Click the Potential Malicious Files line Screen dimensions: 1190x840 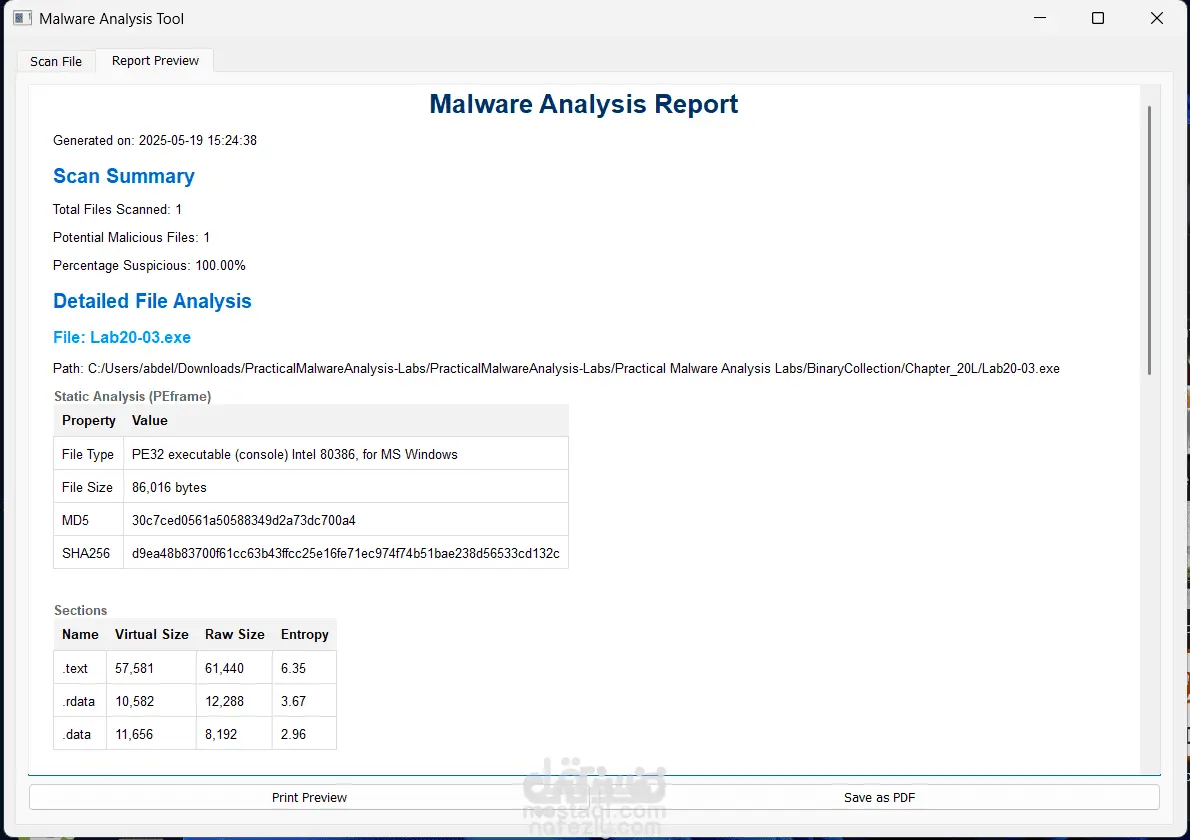[131, 238]
